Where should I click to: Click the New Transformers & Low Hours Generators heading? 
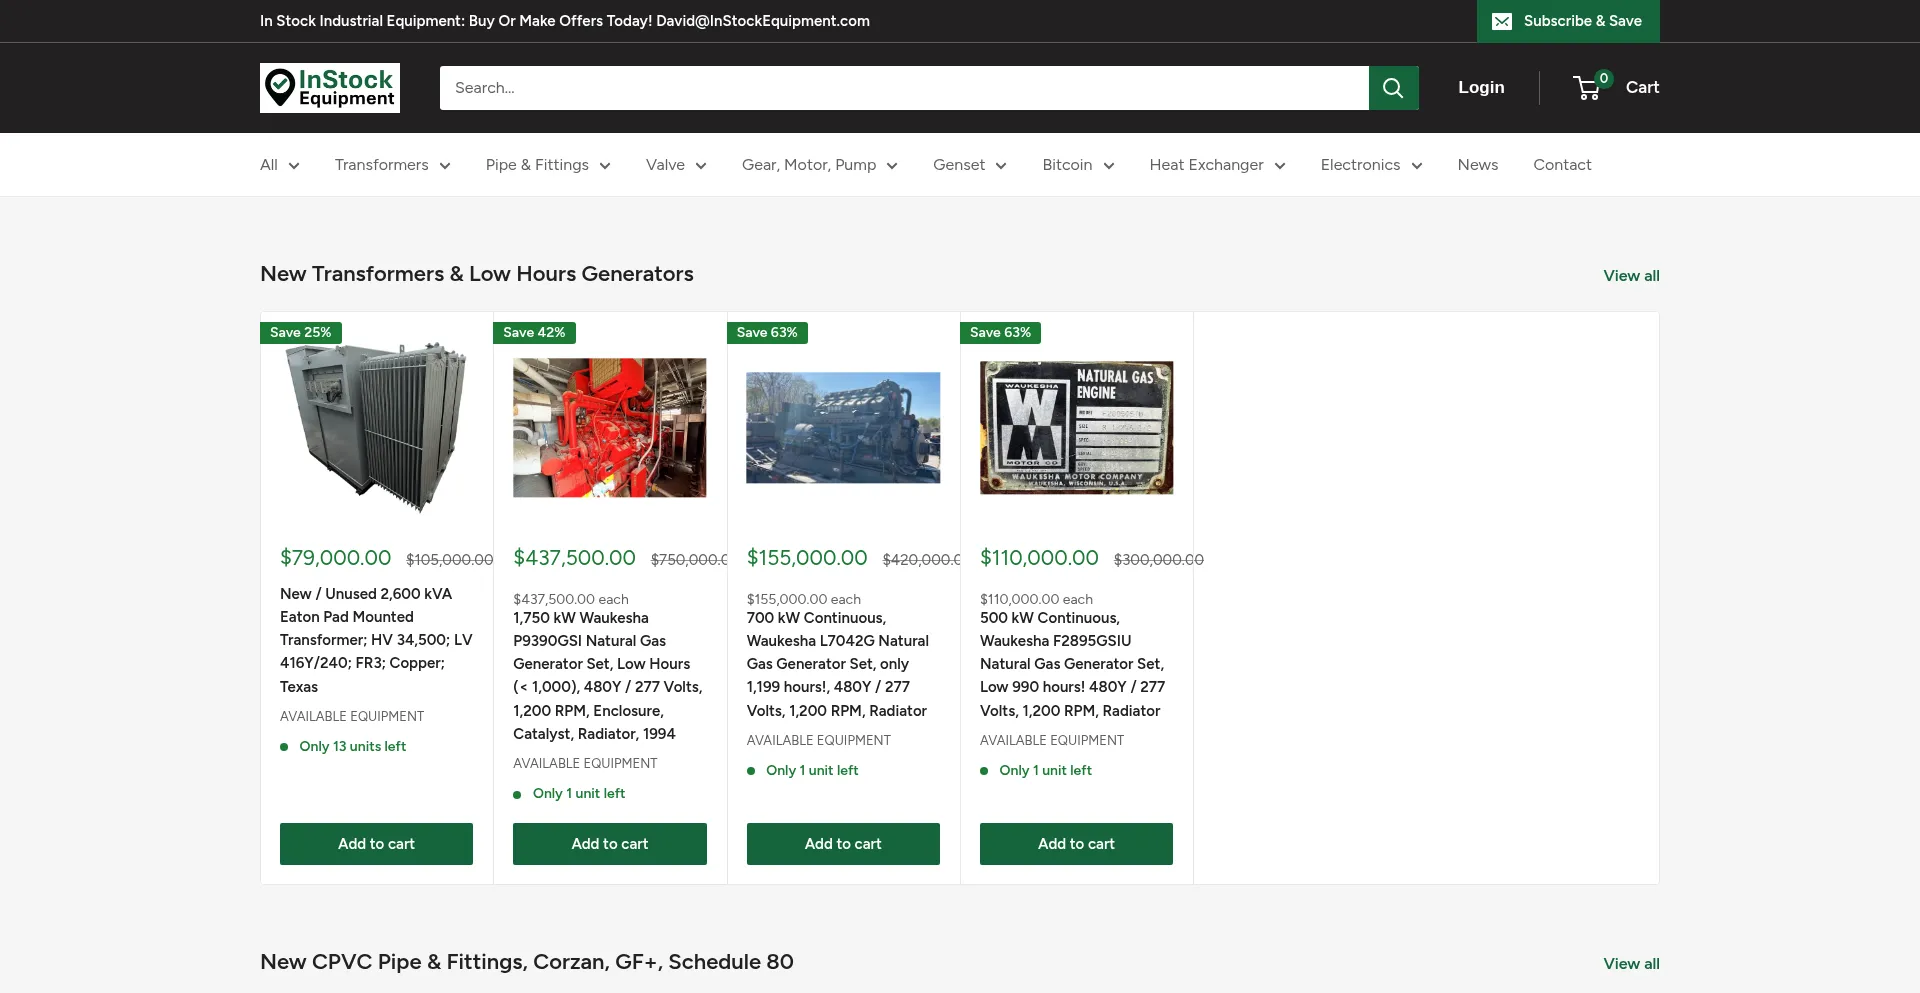click(477, 274)
